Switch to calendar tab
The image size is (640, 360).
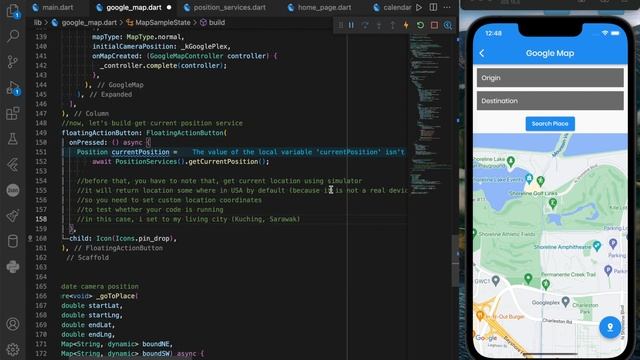(393, 7)
